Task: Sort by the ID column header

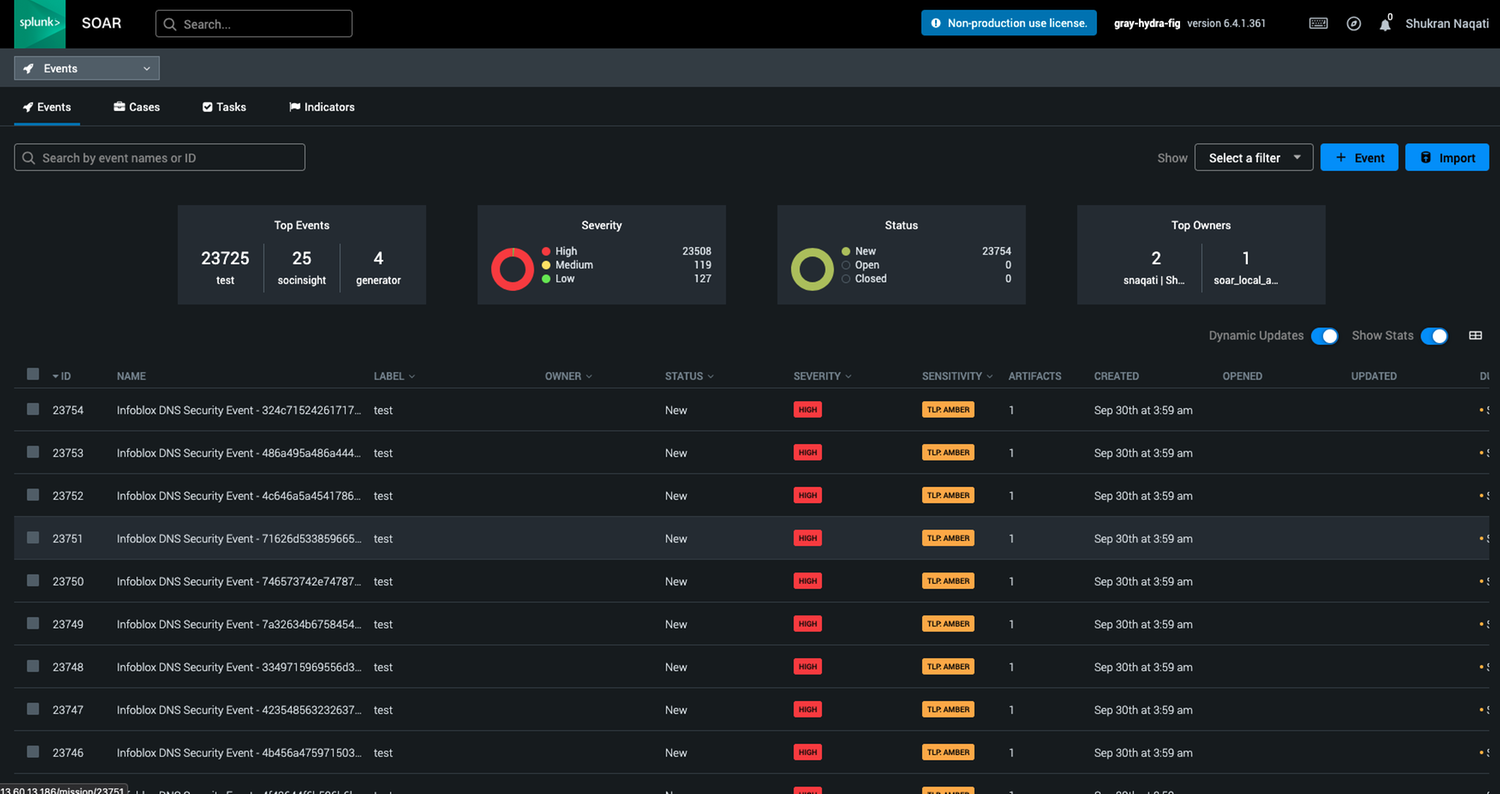Action: pos(62,376)
